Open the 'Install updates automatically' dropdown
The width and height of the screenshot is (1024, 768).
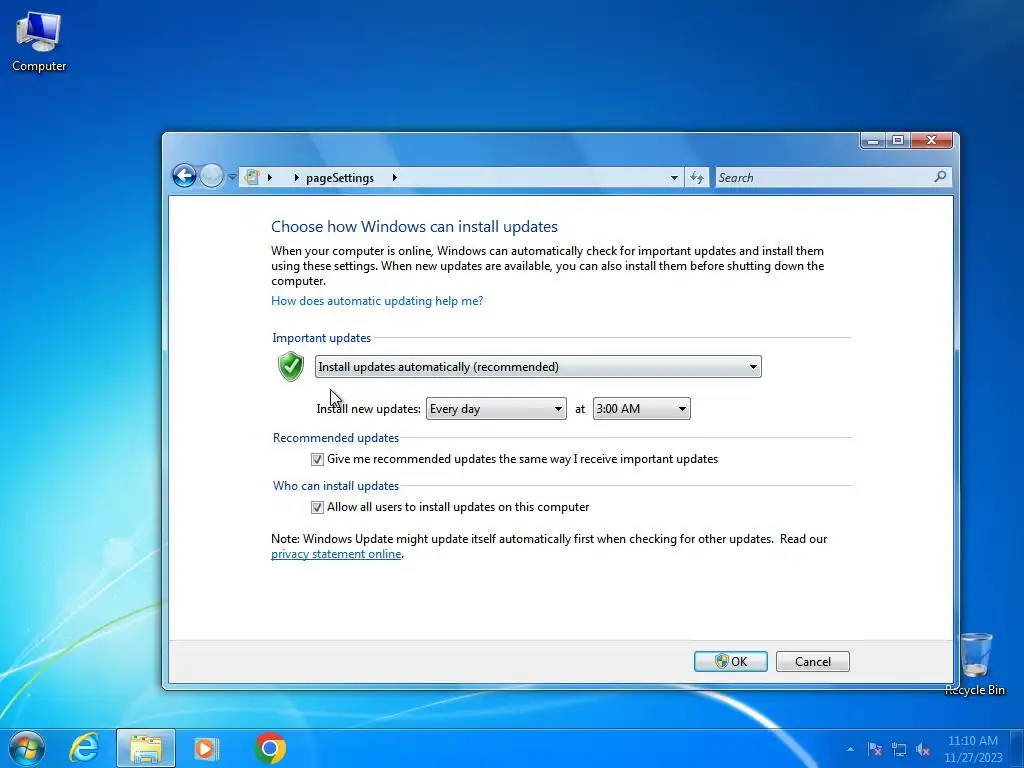538,367
